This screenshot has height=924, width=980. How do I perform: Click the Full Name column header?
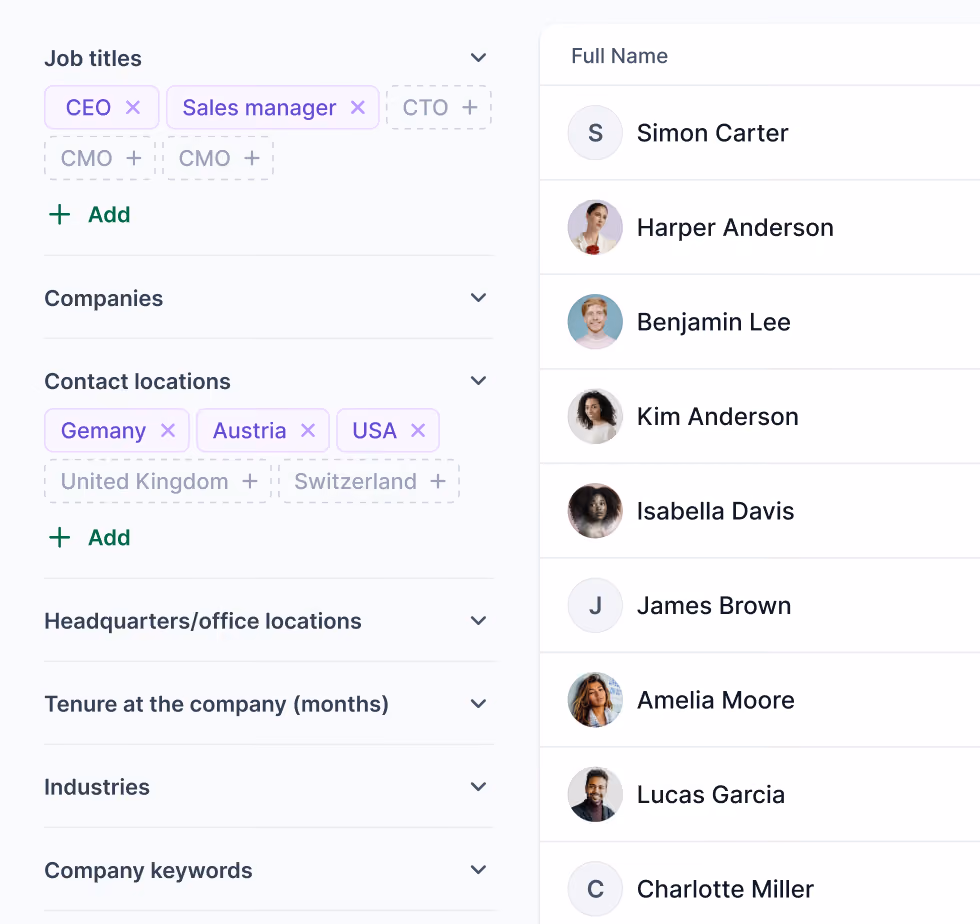pos(619,56)
